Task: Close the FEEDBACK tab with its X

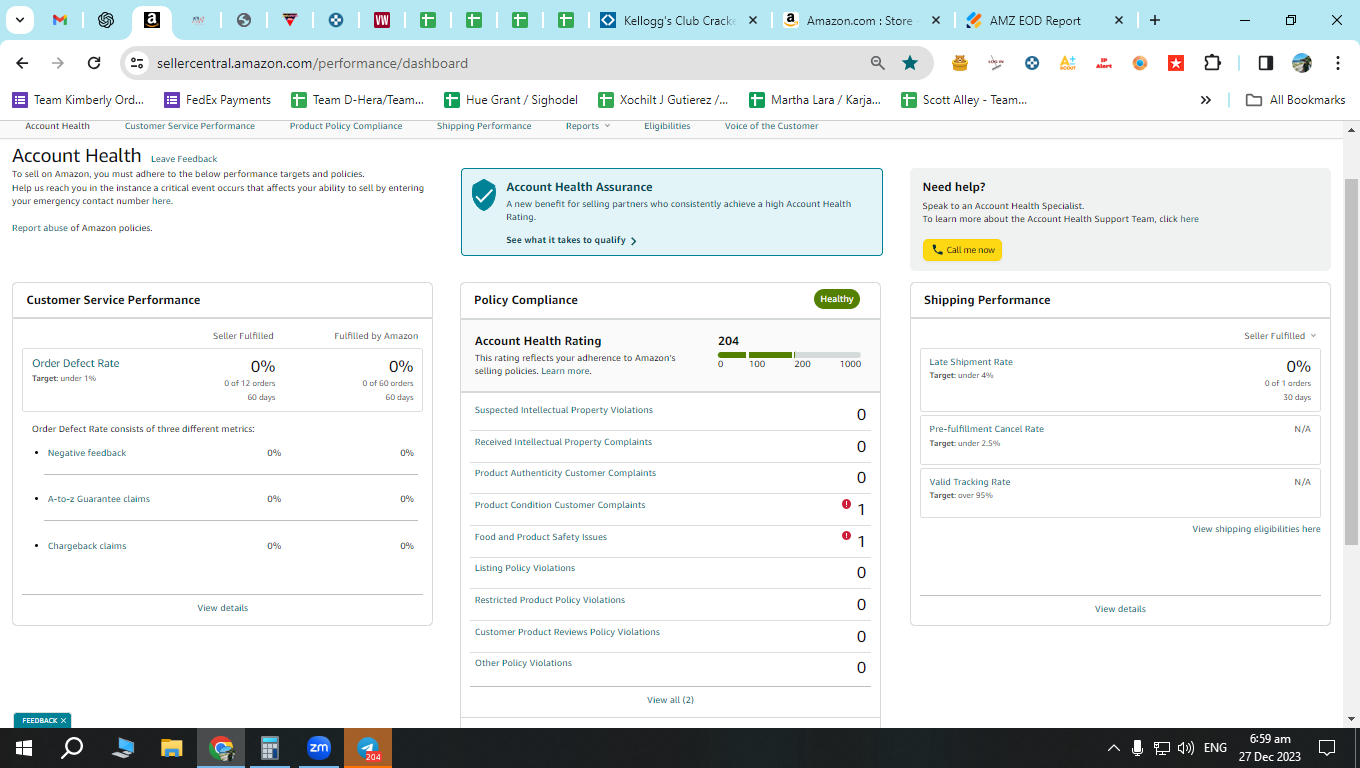Action: coord(63,720)
